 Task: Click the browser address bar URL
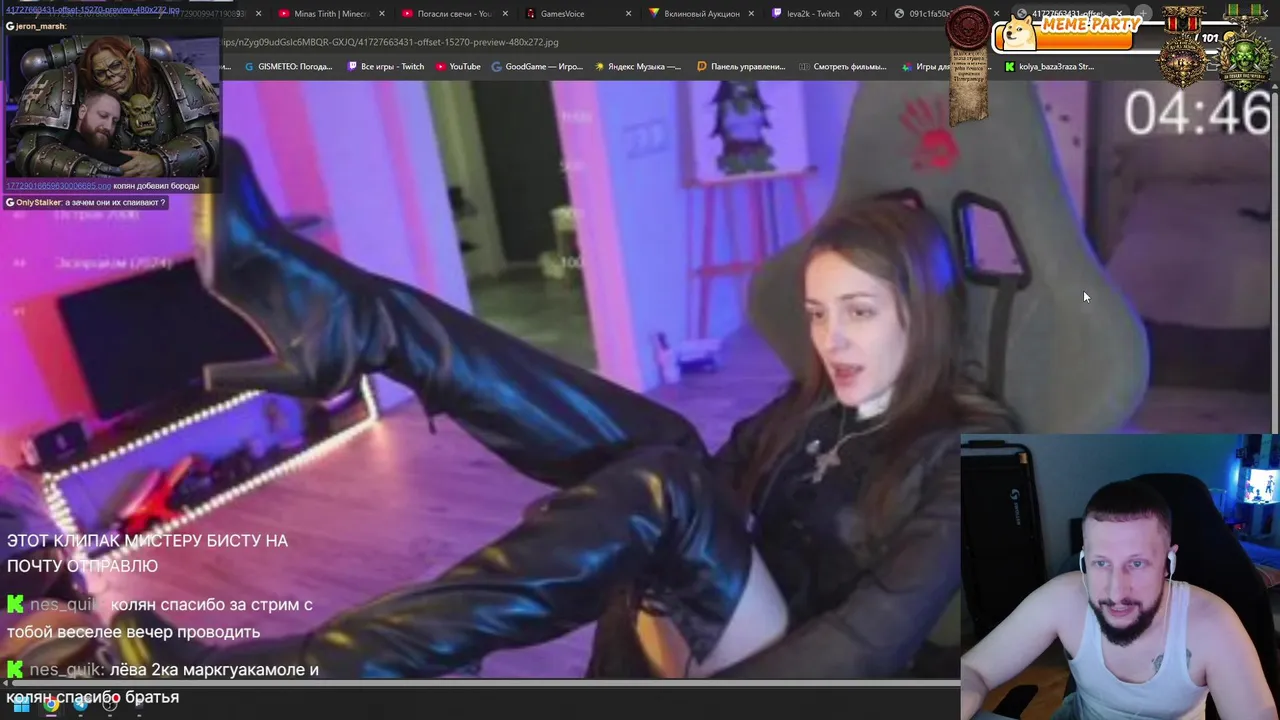click(x=390, y=42)
